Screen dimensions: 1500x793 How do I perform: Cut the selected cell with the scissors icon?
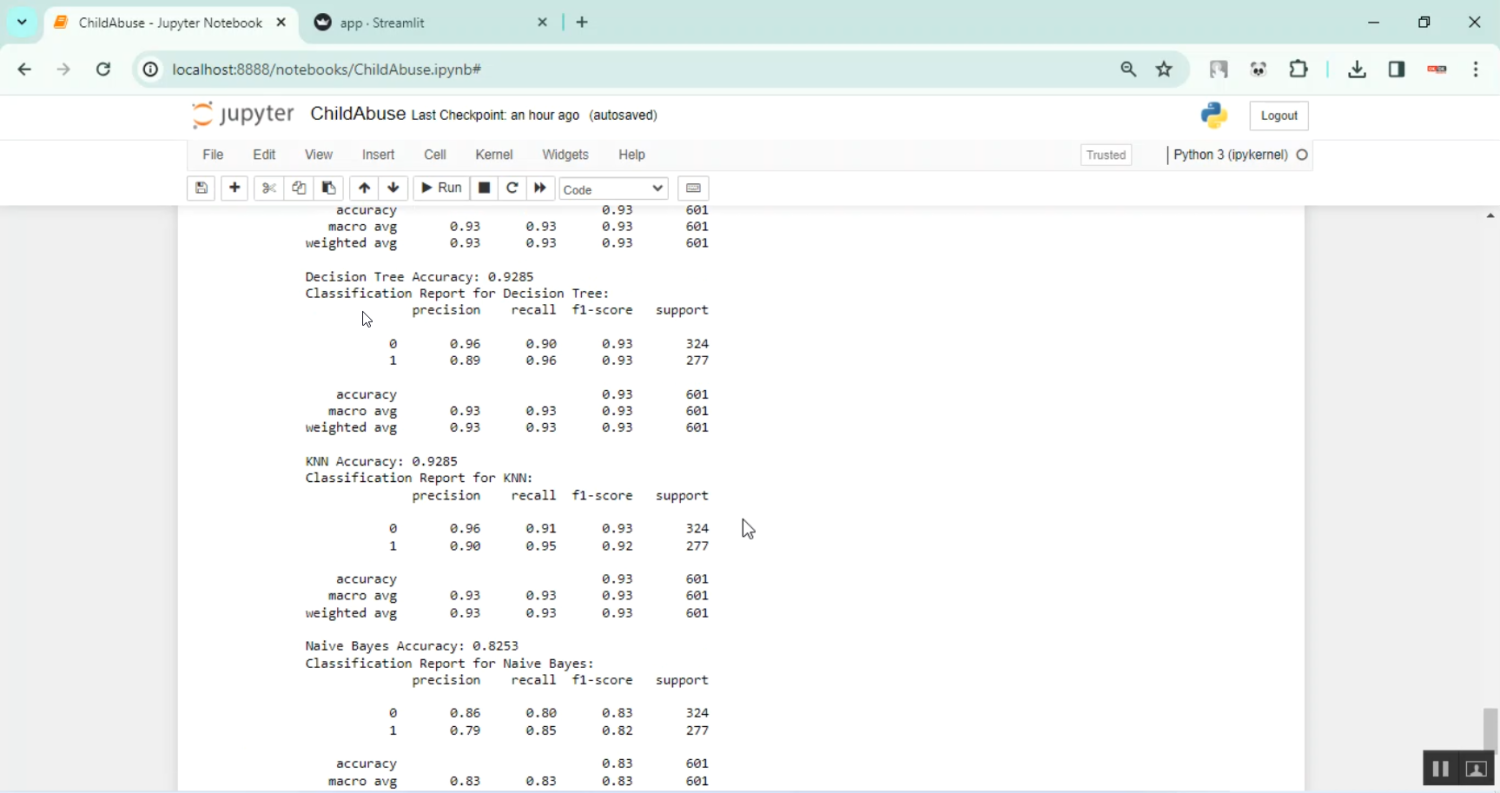[x=267, y=188]
